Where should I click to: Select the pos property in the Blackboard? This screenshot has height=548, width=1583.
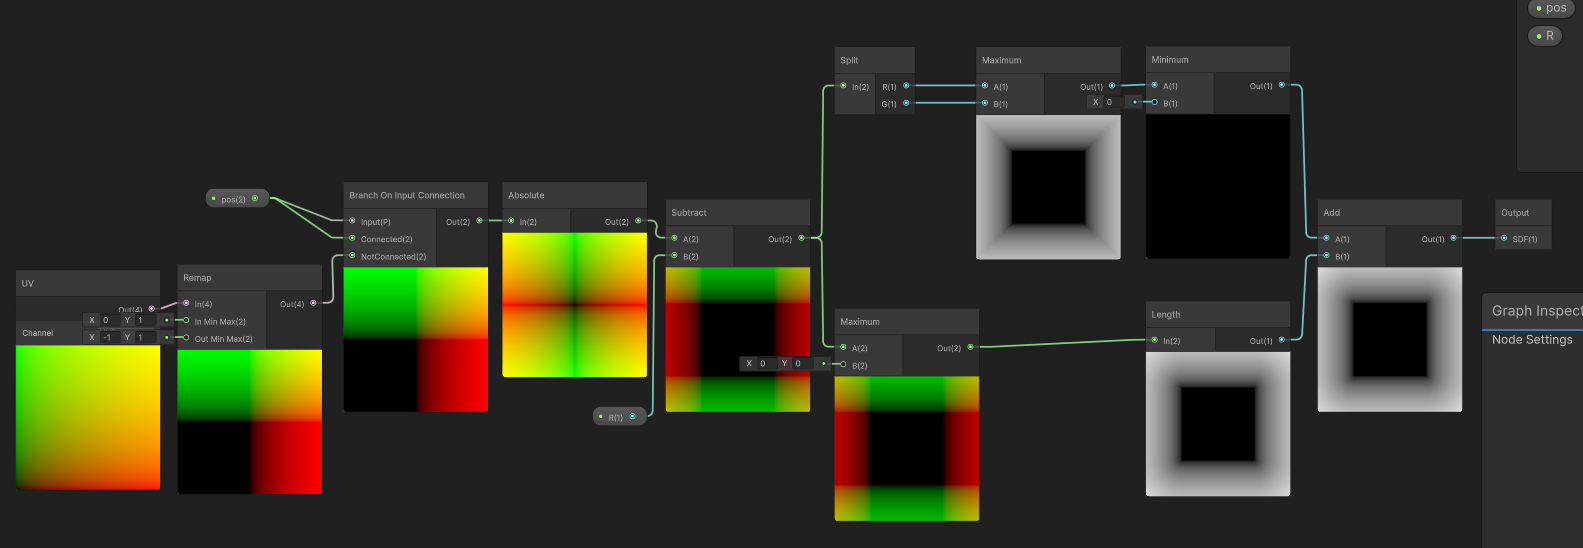pos(1550,8)
